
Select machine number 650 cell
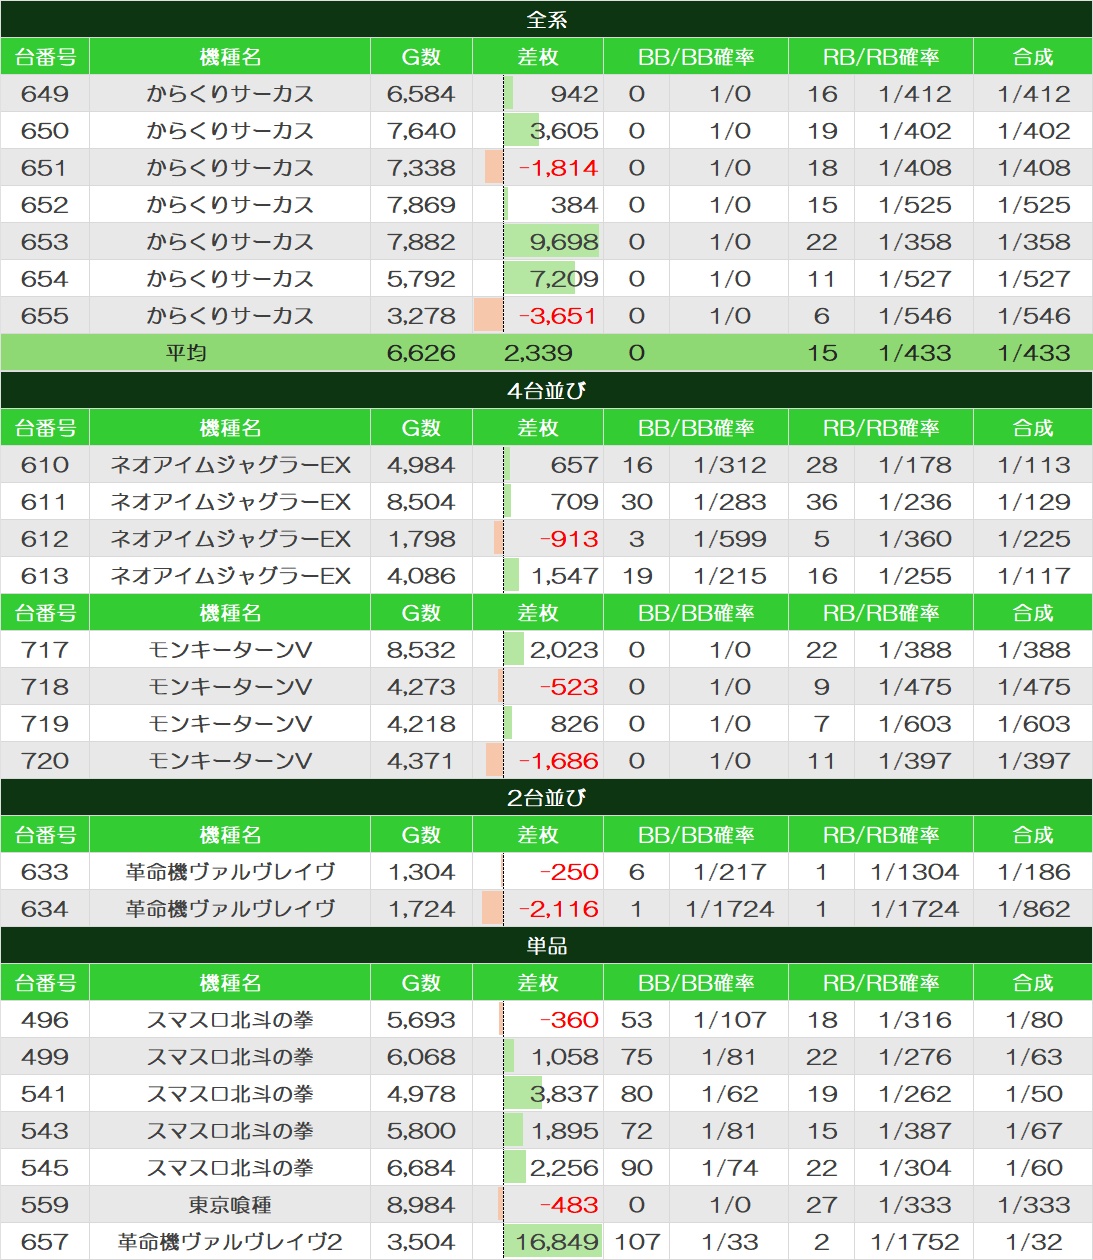click(x=45, y=131)
